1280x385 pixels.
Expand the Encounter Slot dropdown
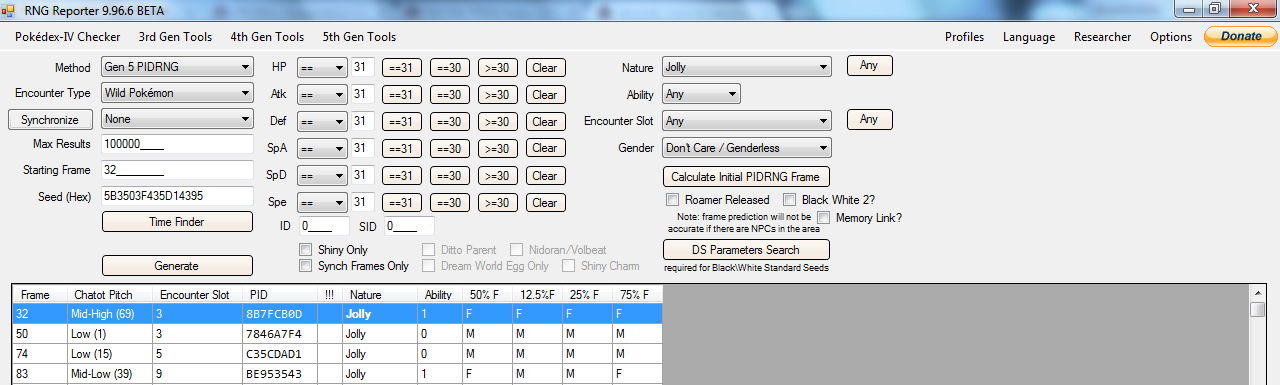point(746,121)
